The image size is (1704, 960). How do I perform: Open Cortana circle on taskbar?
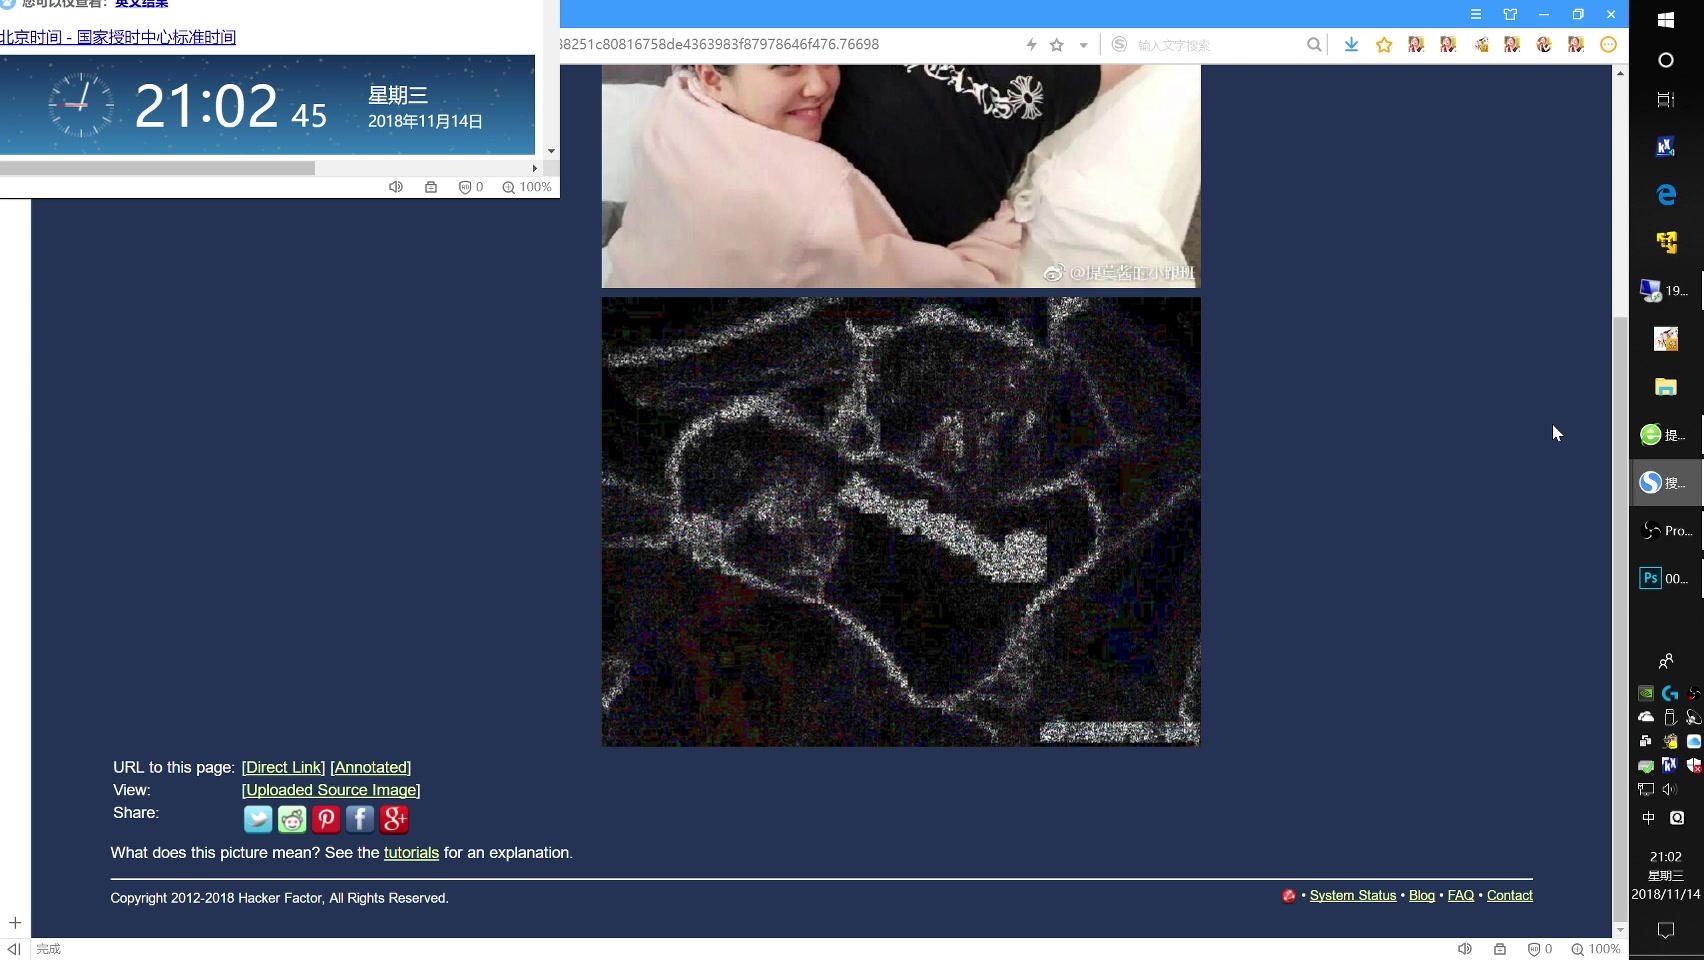[1666, 60]
